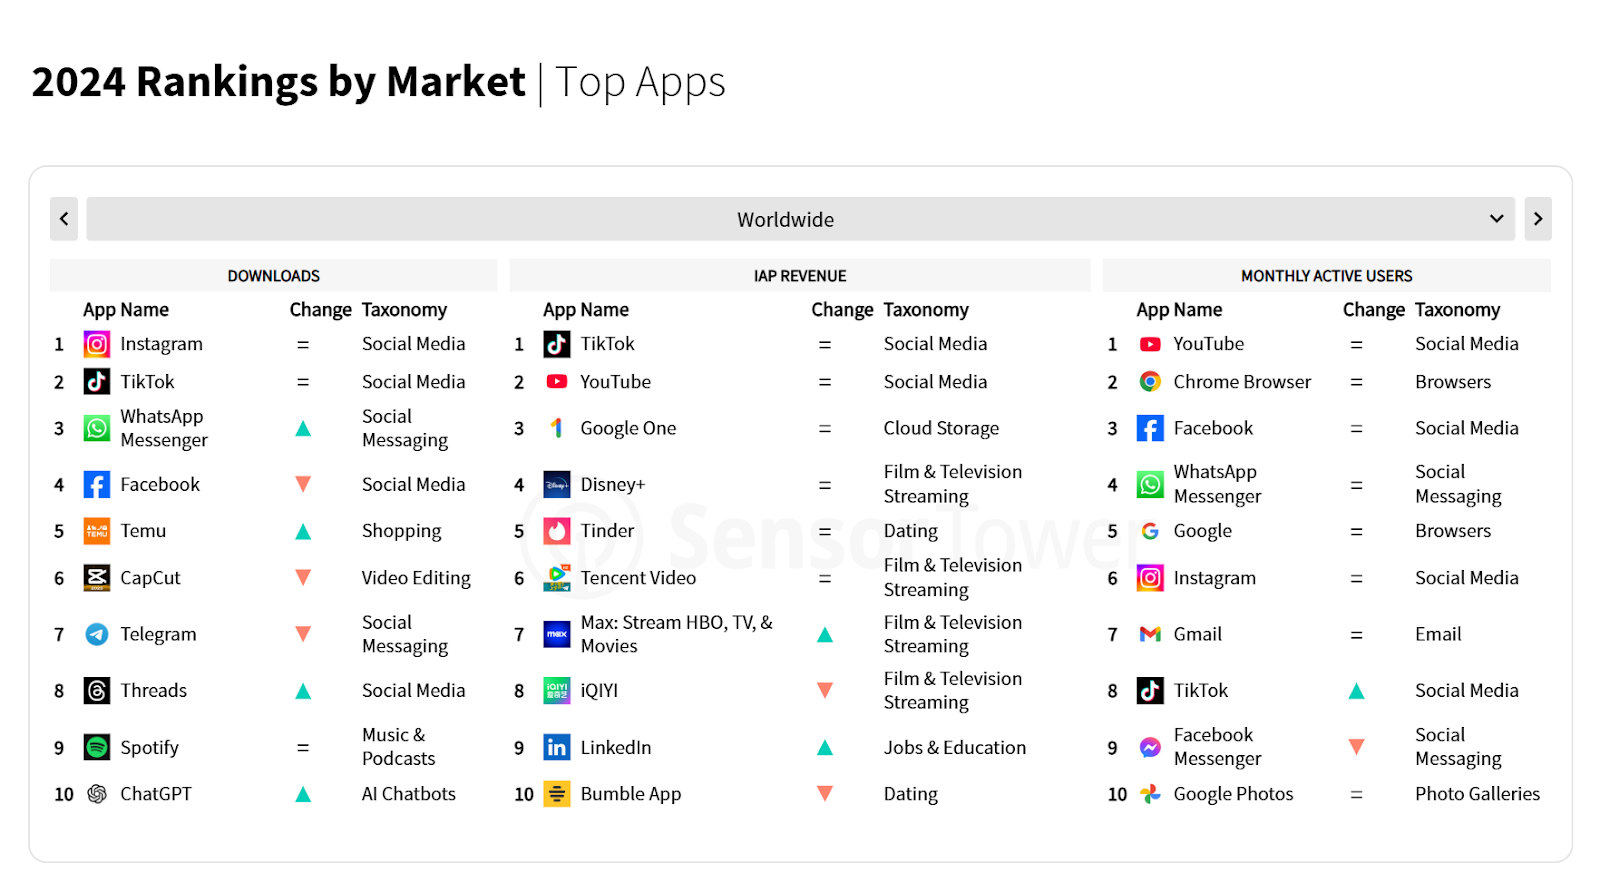Click the Threads app name
Screen dimensions: 1600x893
154,691
